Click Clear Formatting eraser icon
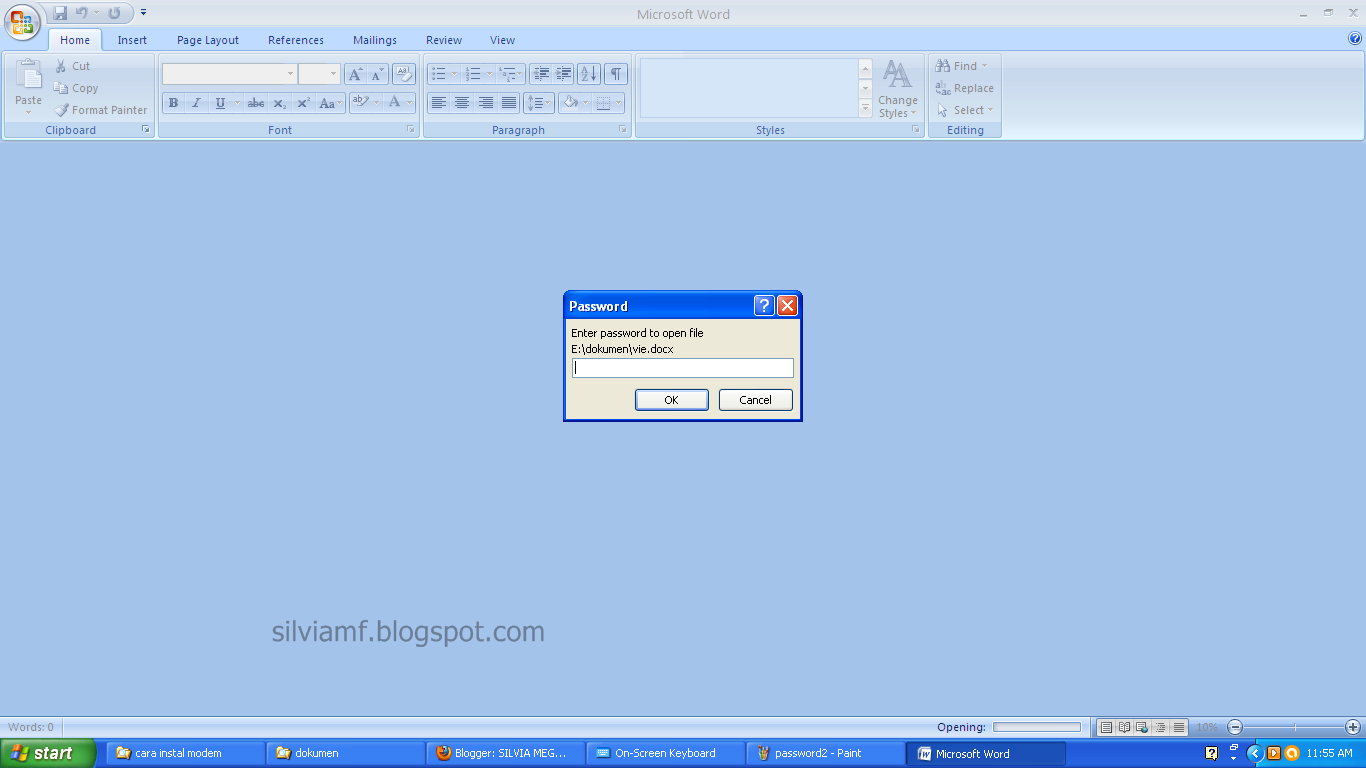This screenshot has height=768, width=1366. [x=404, y=74]
